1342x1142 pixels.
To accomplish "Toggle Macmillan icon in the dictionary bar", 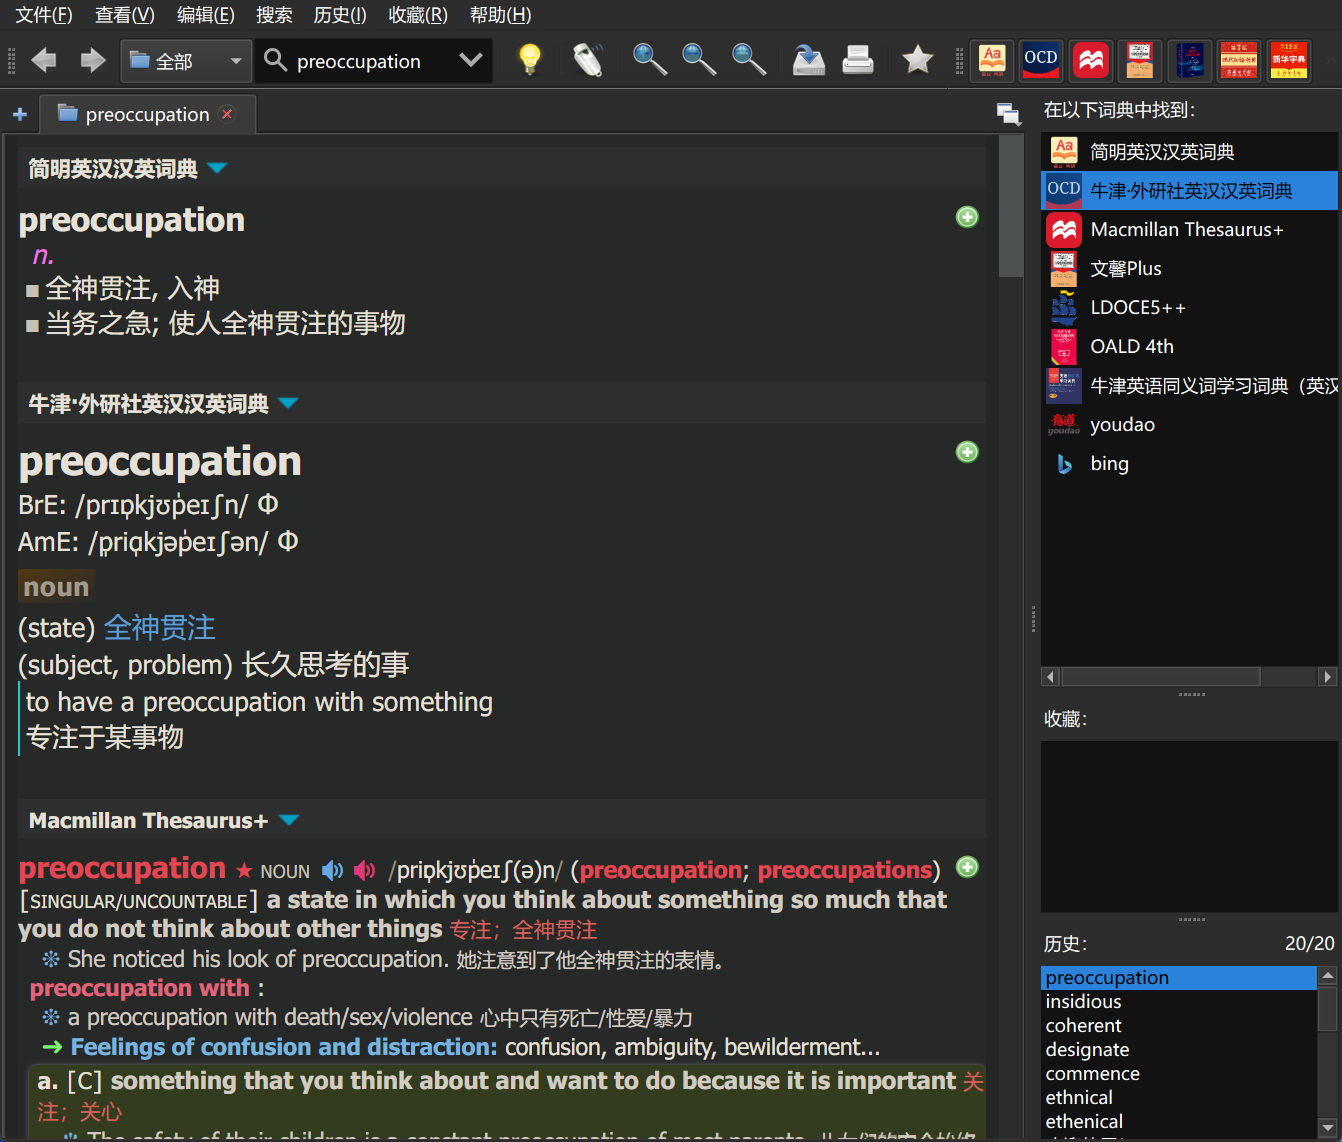I will pos(1090,61).
